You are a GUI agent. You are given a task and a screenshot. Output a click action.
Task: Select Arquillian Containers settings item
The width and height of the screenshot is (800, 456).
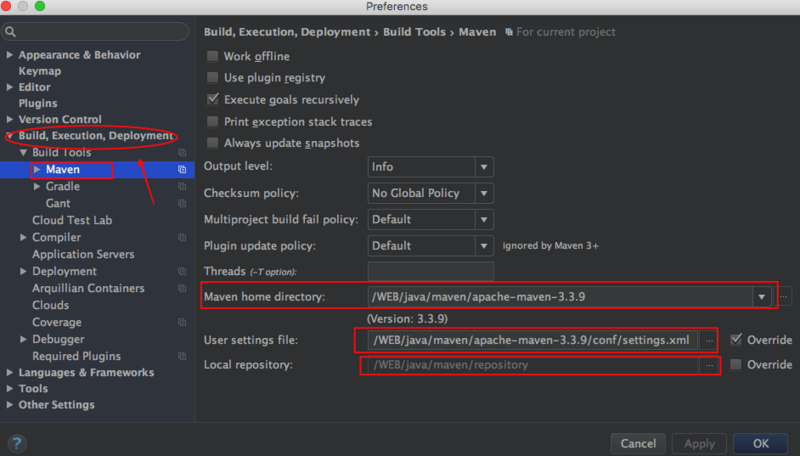[88, 288]
